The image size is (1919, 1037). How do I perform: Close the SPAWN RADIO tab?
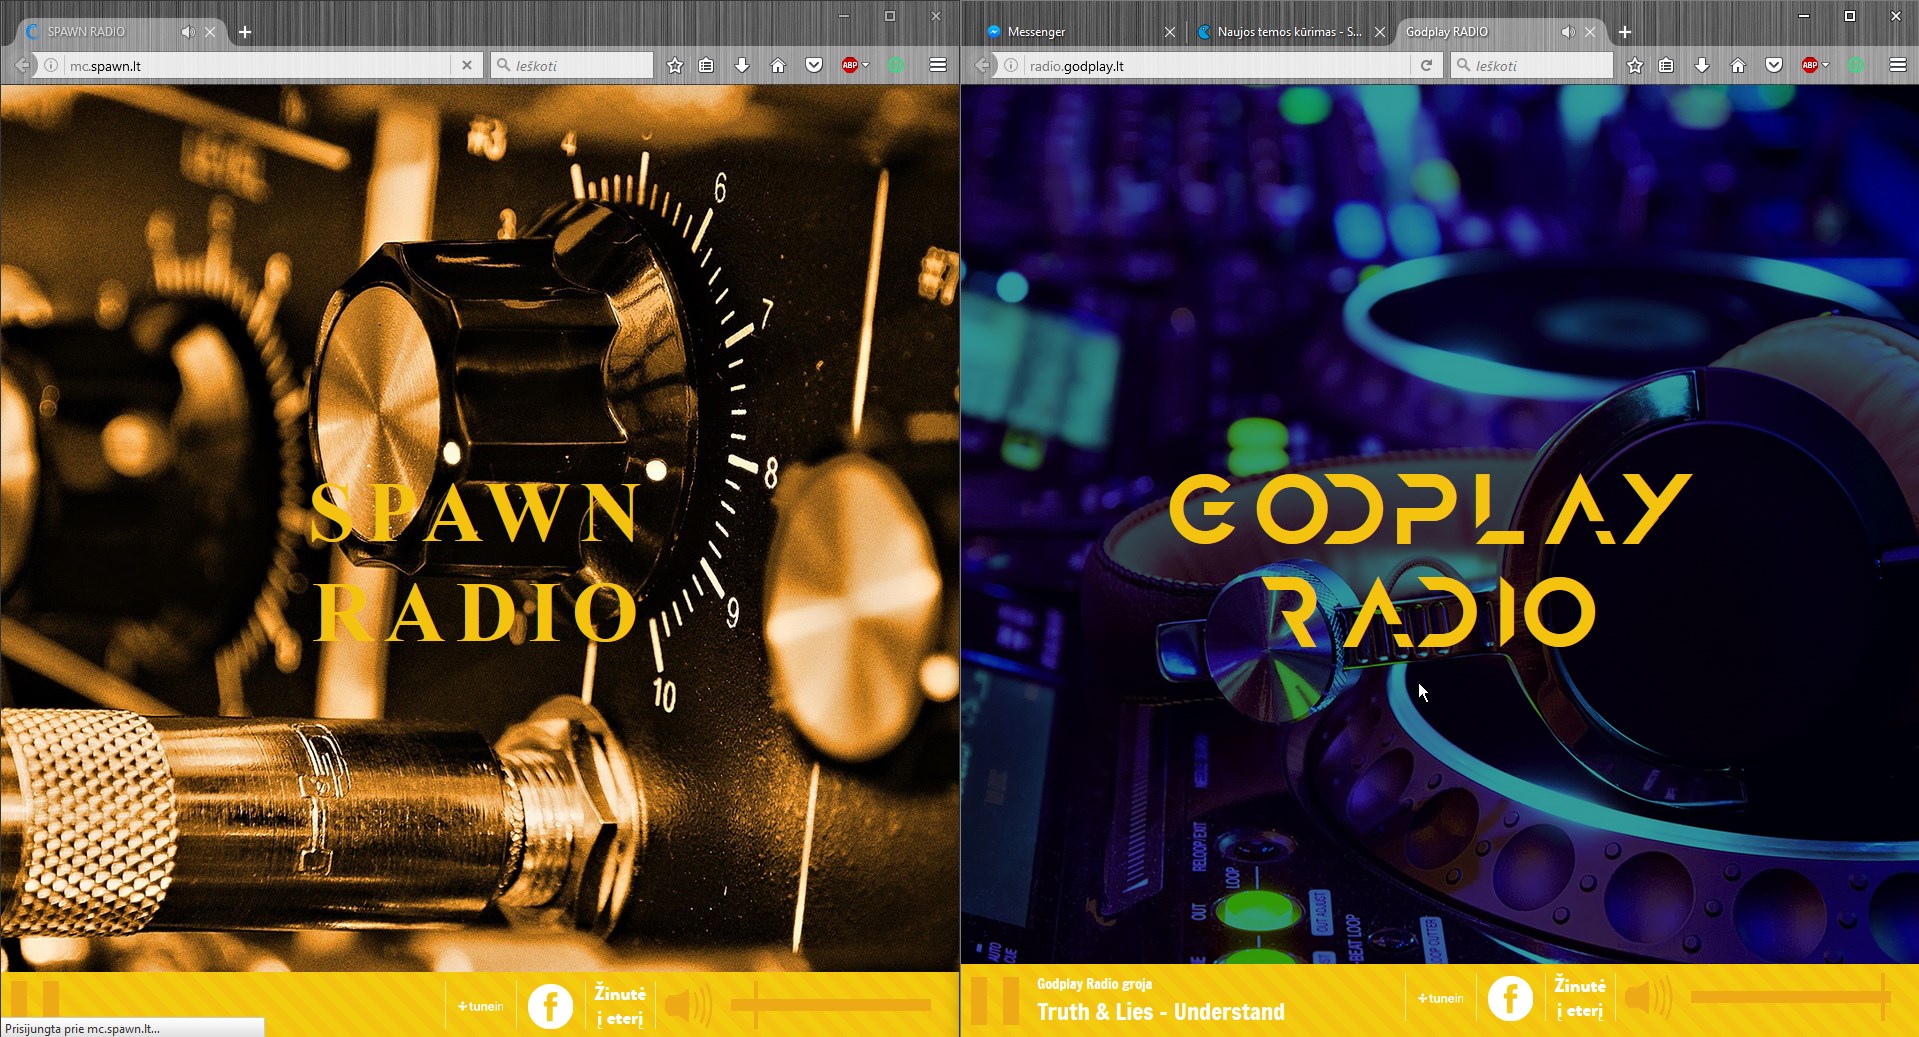point(210,32)
